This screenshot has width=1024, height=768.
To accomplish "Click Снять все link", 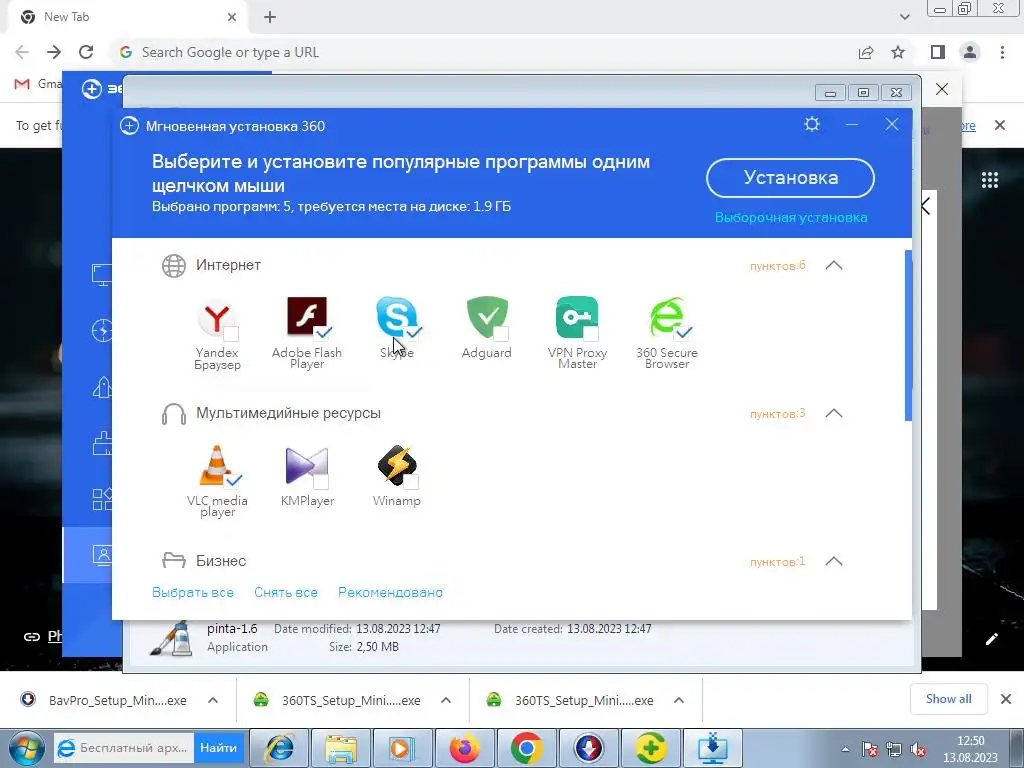I will point(285,592).
